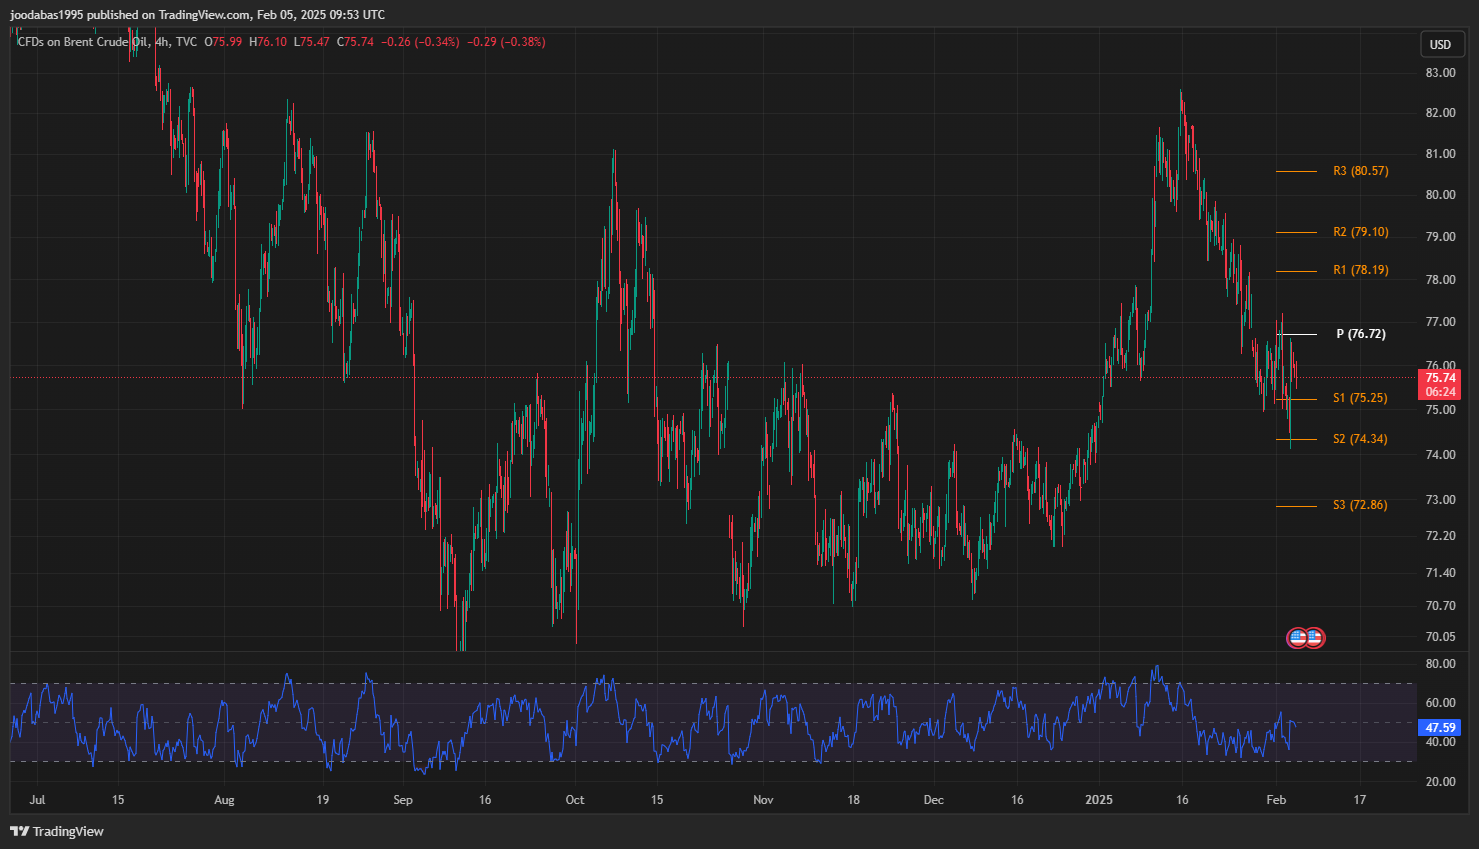
Task: Click the 74.00 price axis label
Action: point(1440,455)
